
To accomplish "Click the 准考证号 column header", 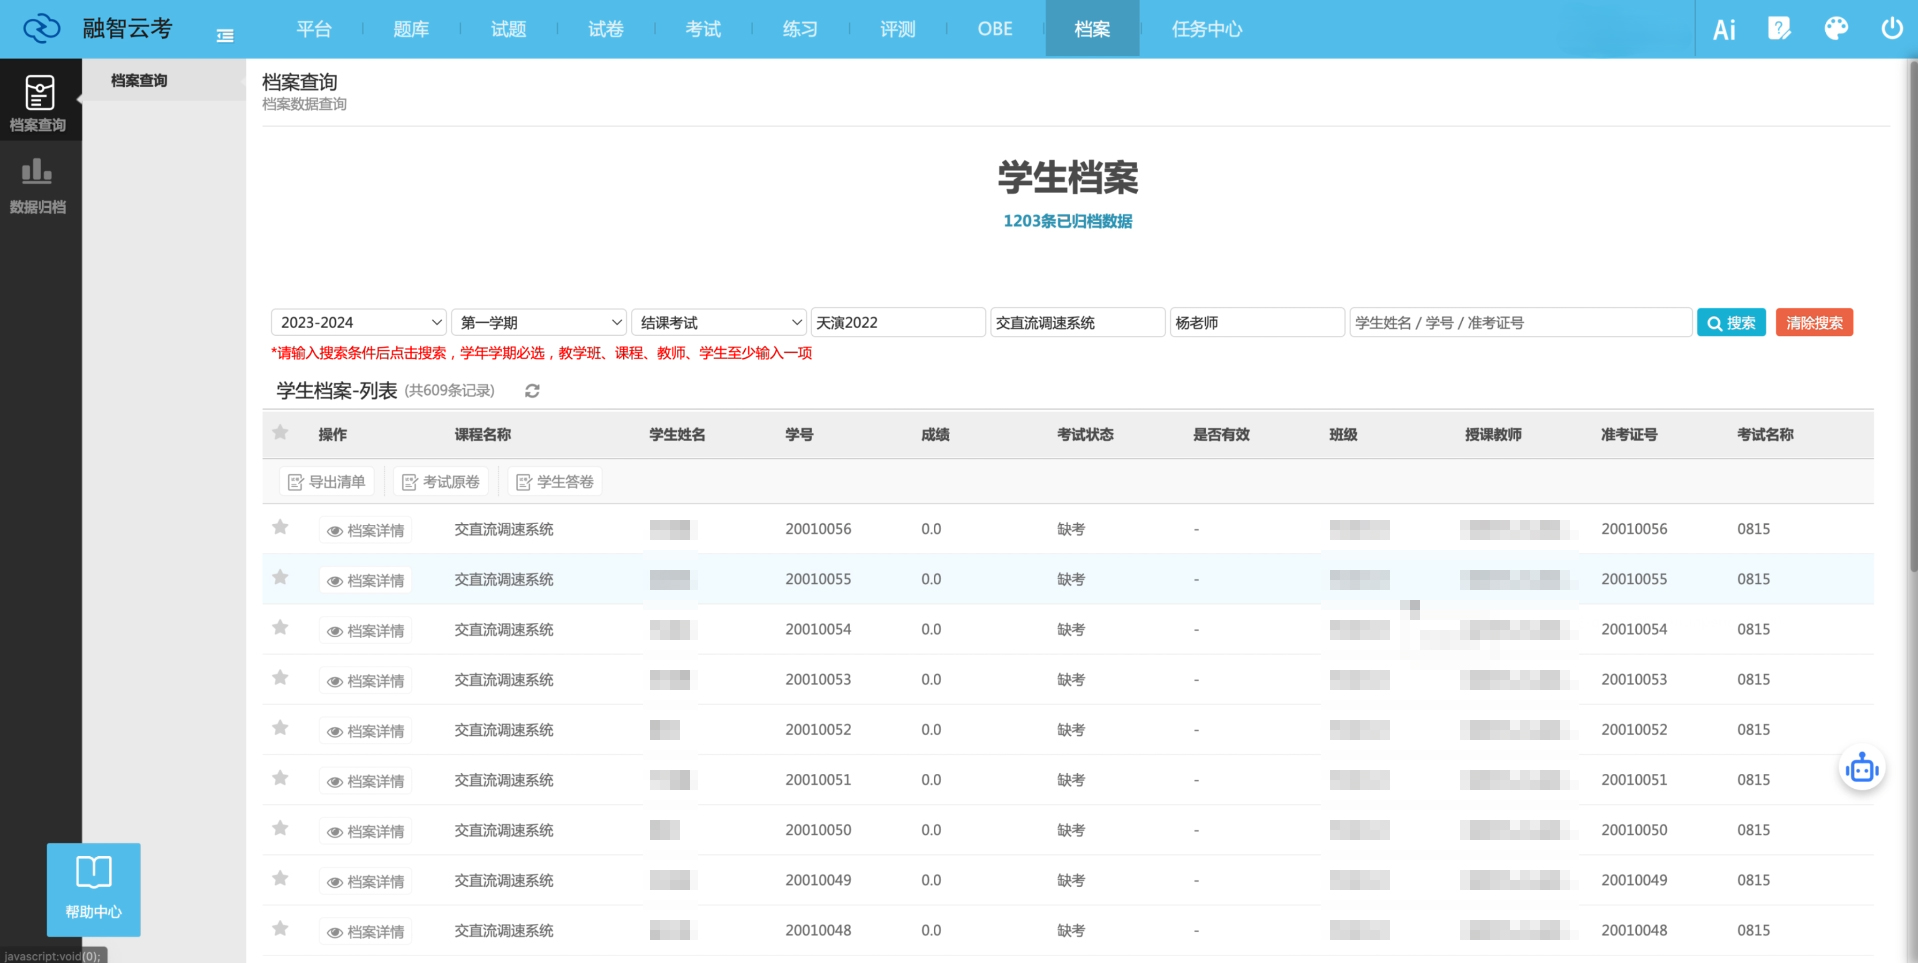I will point(1629,434).
